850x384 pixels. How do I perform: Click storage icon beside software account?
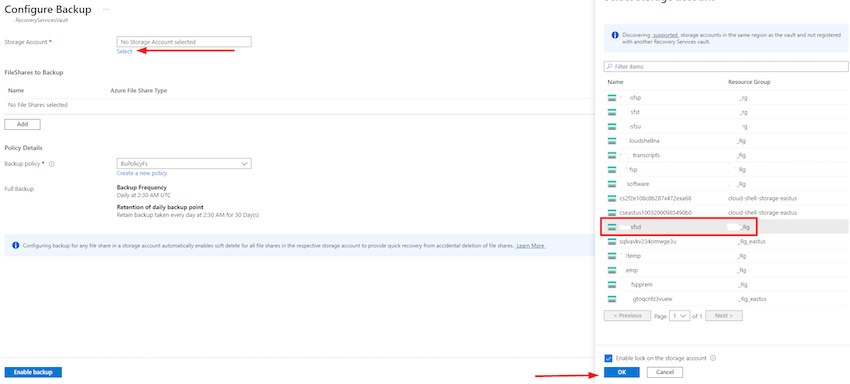pos(612,184)
